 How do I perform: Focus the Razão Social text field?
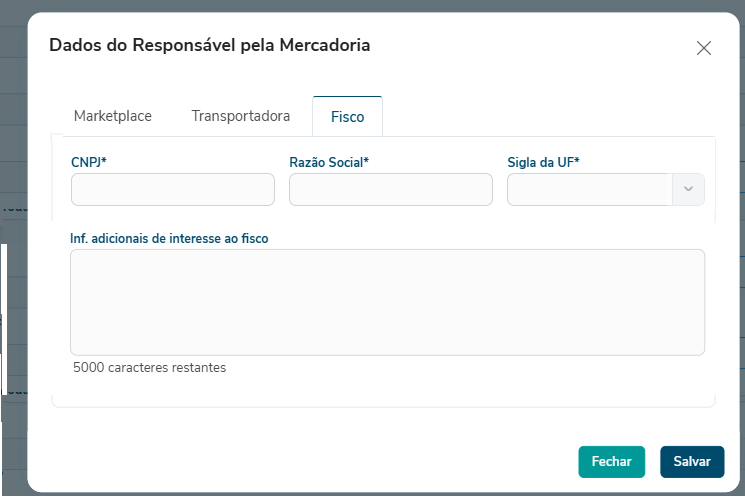click(390, 189)
